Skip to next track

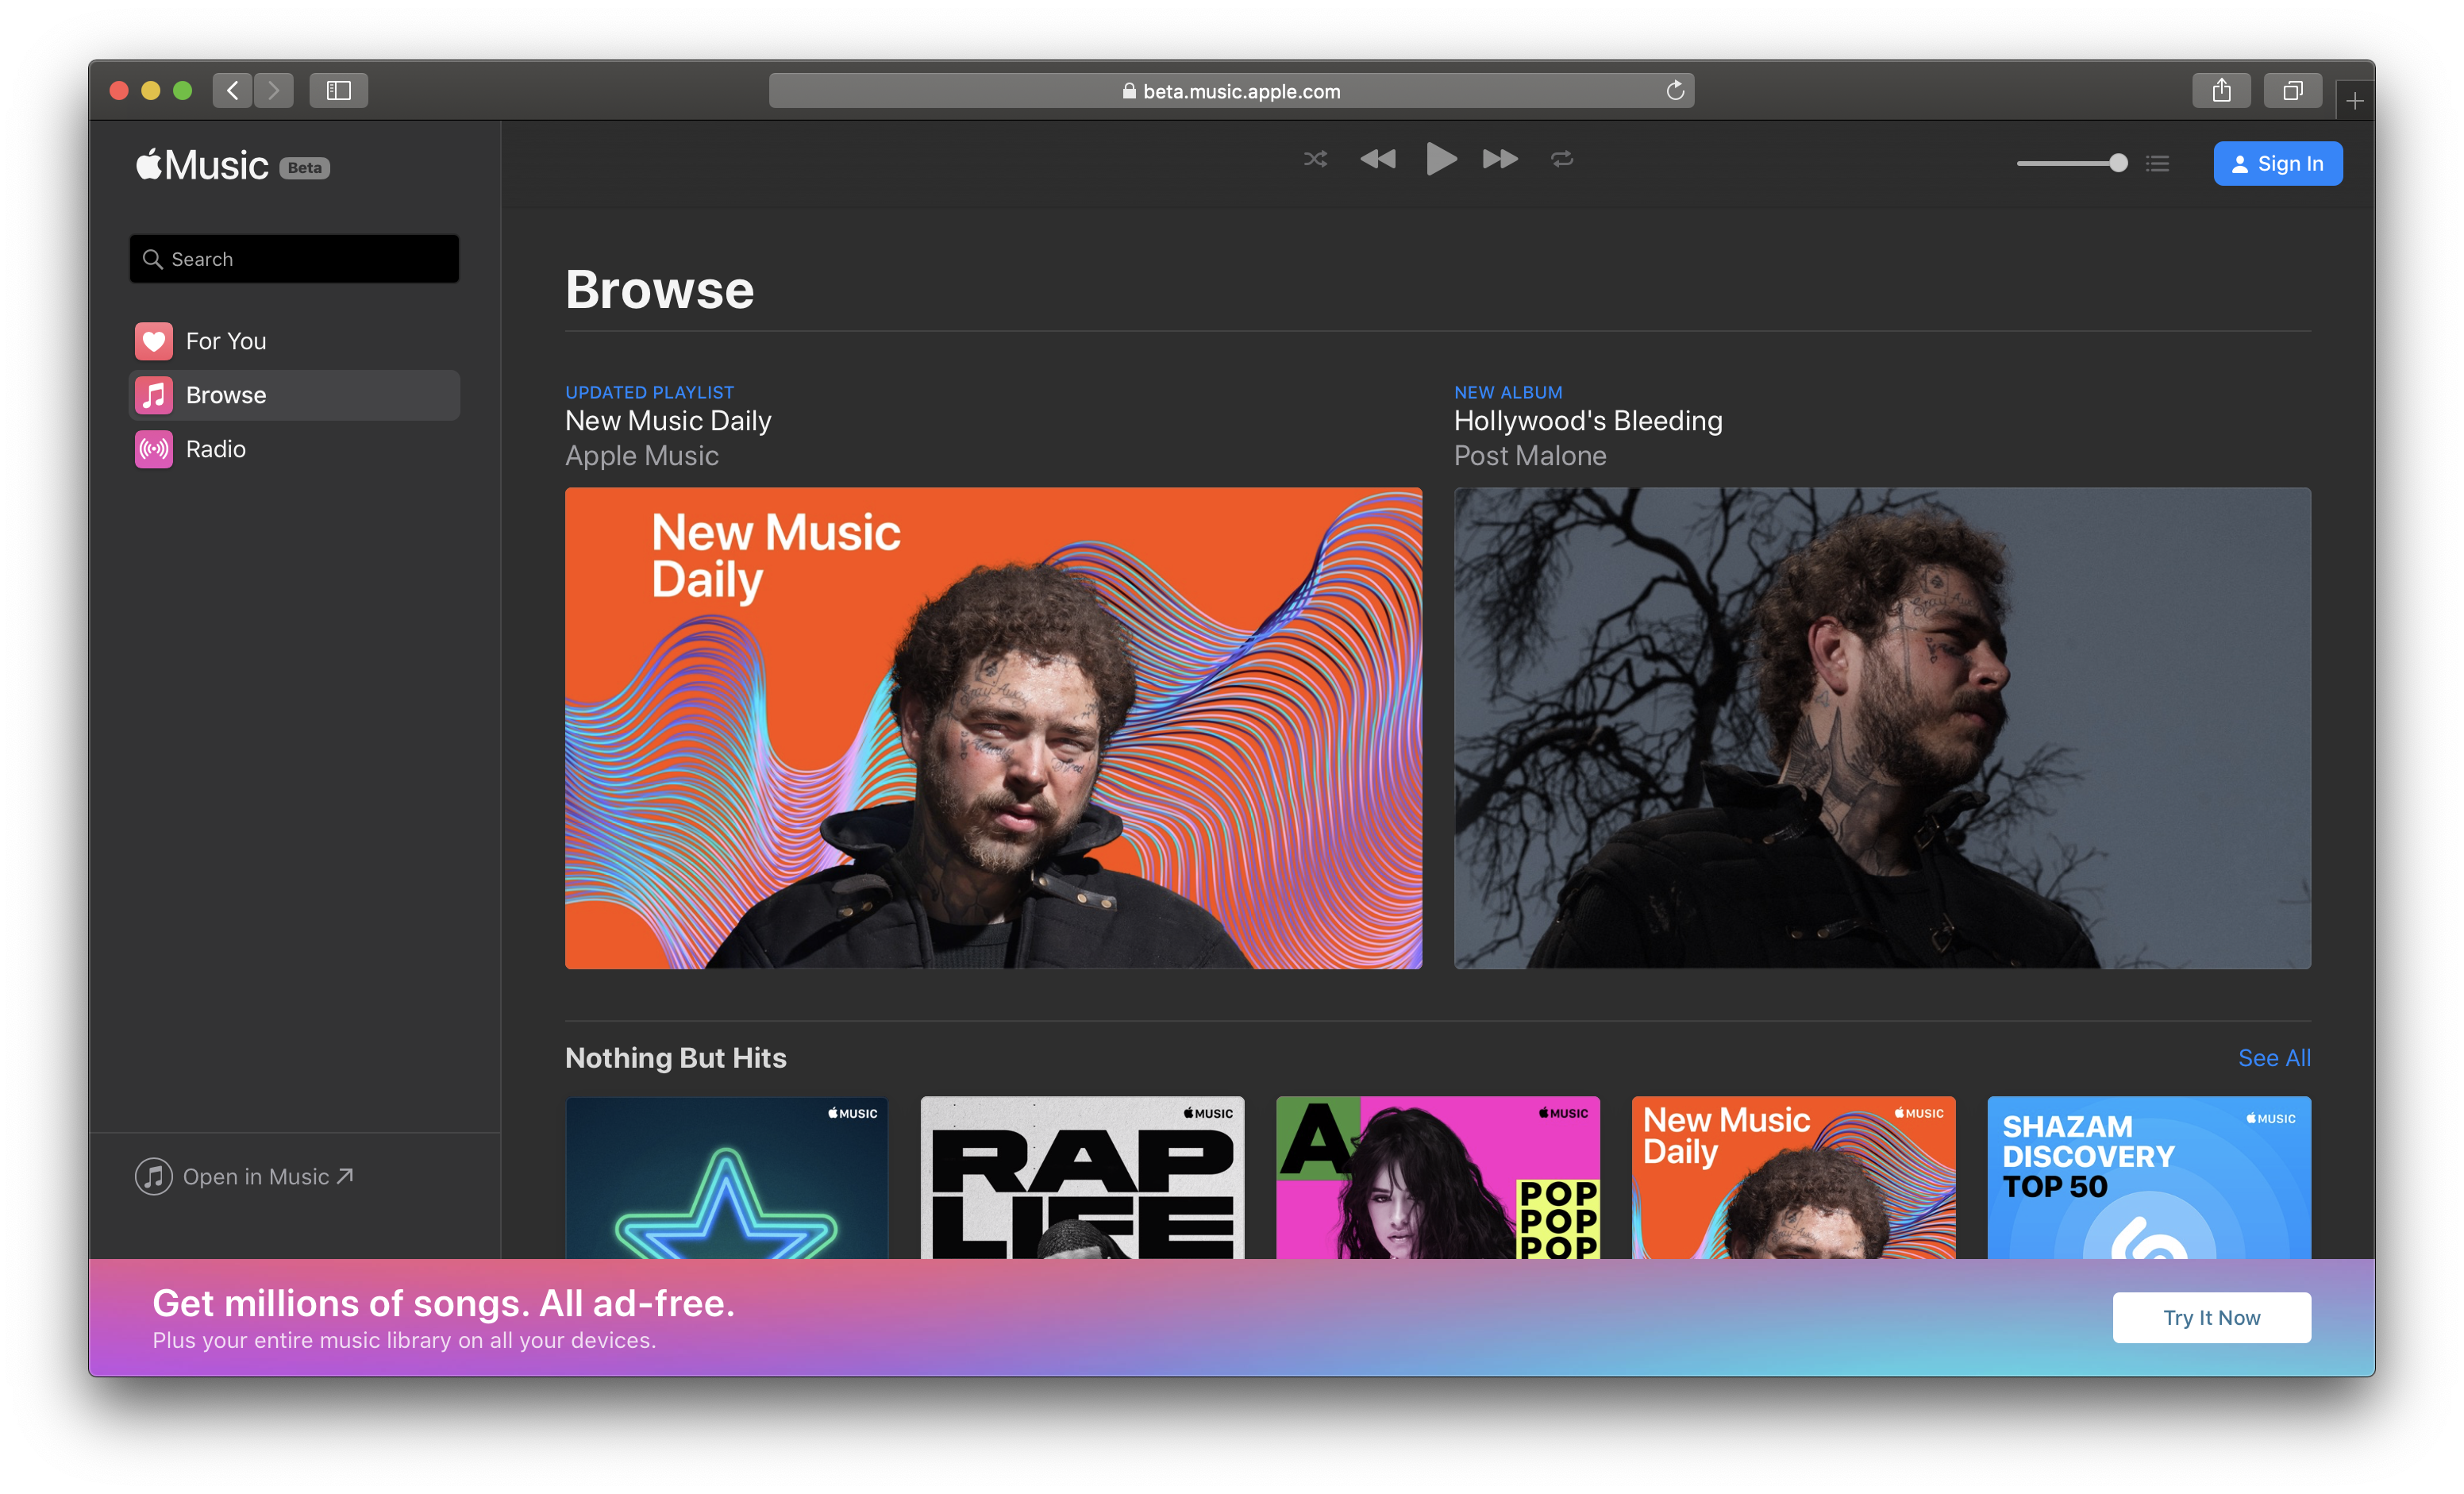point(1499,159)
